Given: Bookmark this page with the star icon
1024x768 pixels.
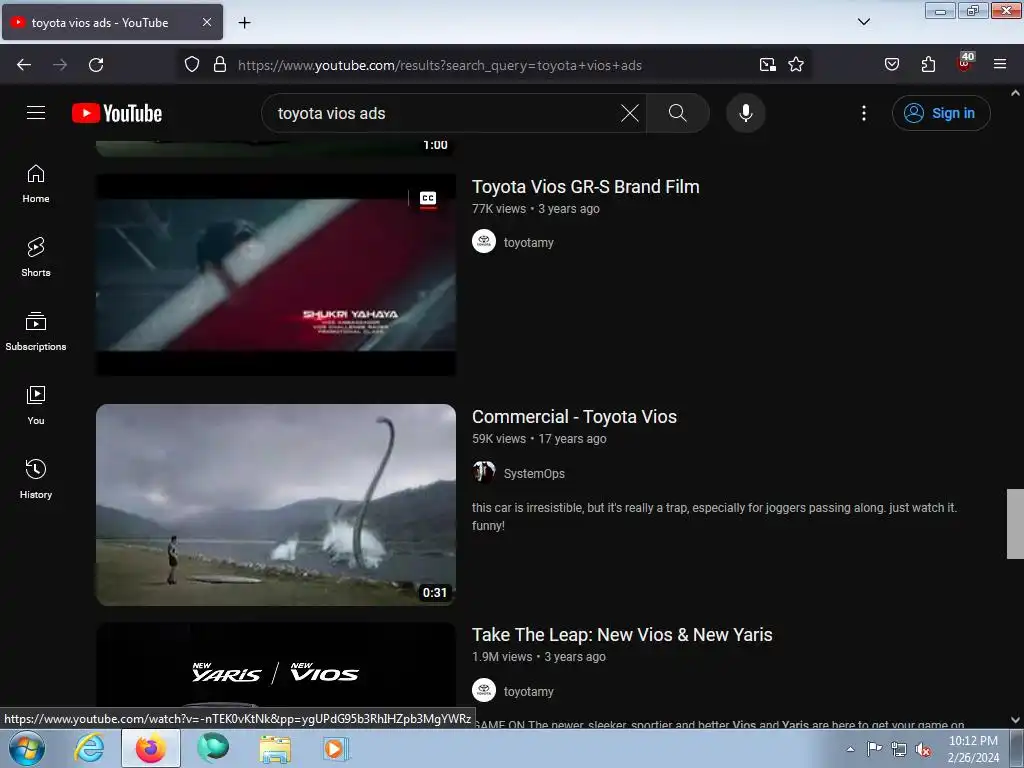Looking at the screenshot, I should [796, 65].
